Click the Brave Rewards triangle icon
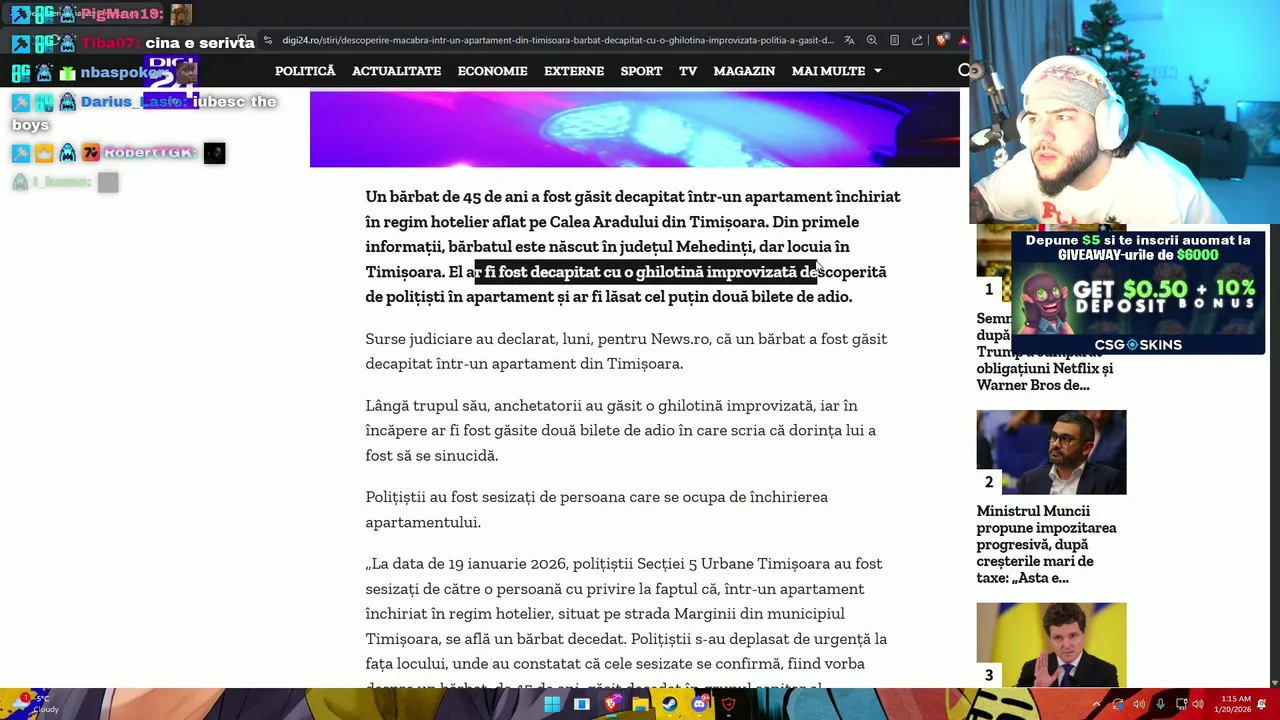This screenshot has width=1280, height=720. click(962, 41)
